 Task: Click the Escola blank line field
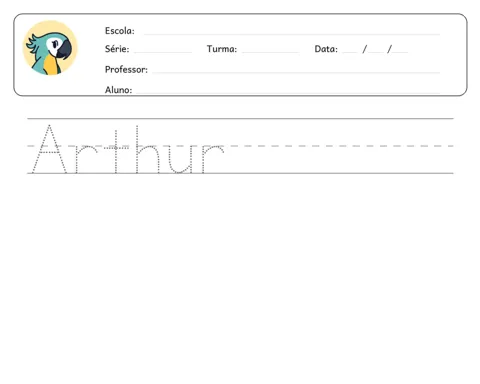click(x=292, y=34)
